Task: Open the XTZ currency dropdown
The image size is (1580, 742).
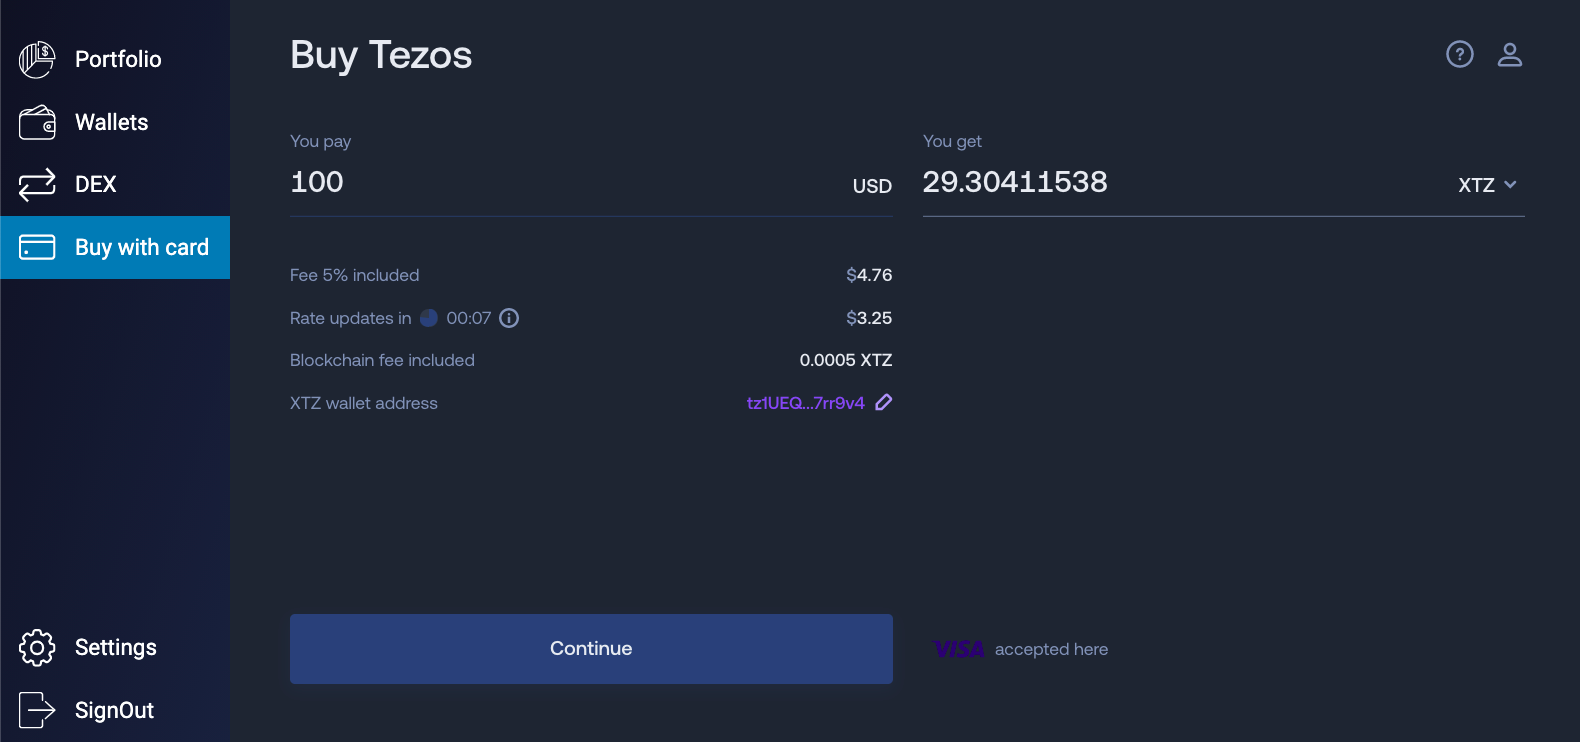Action: [x=1487, y=184]
